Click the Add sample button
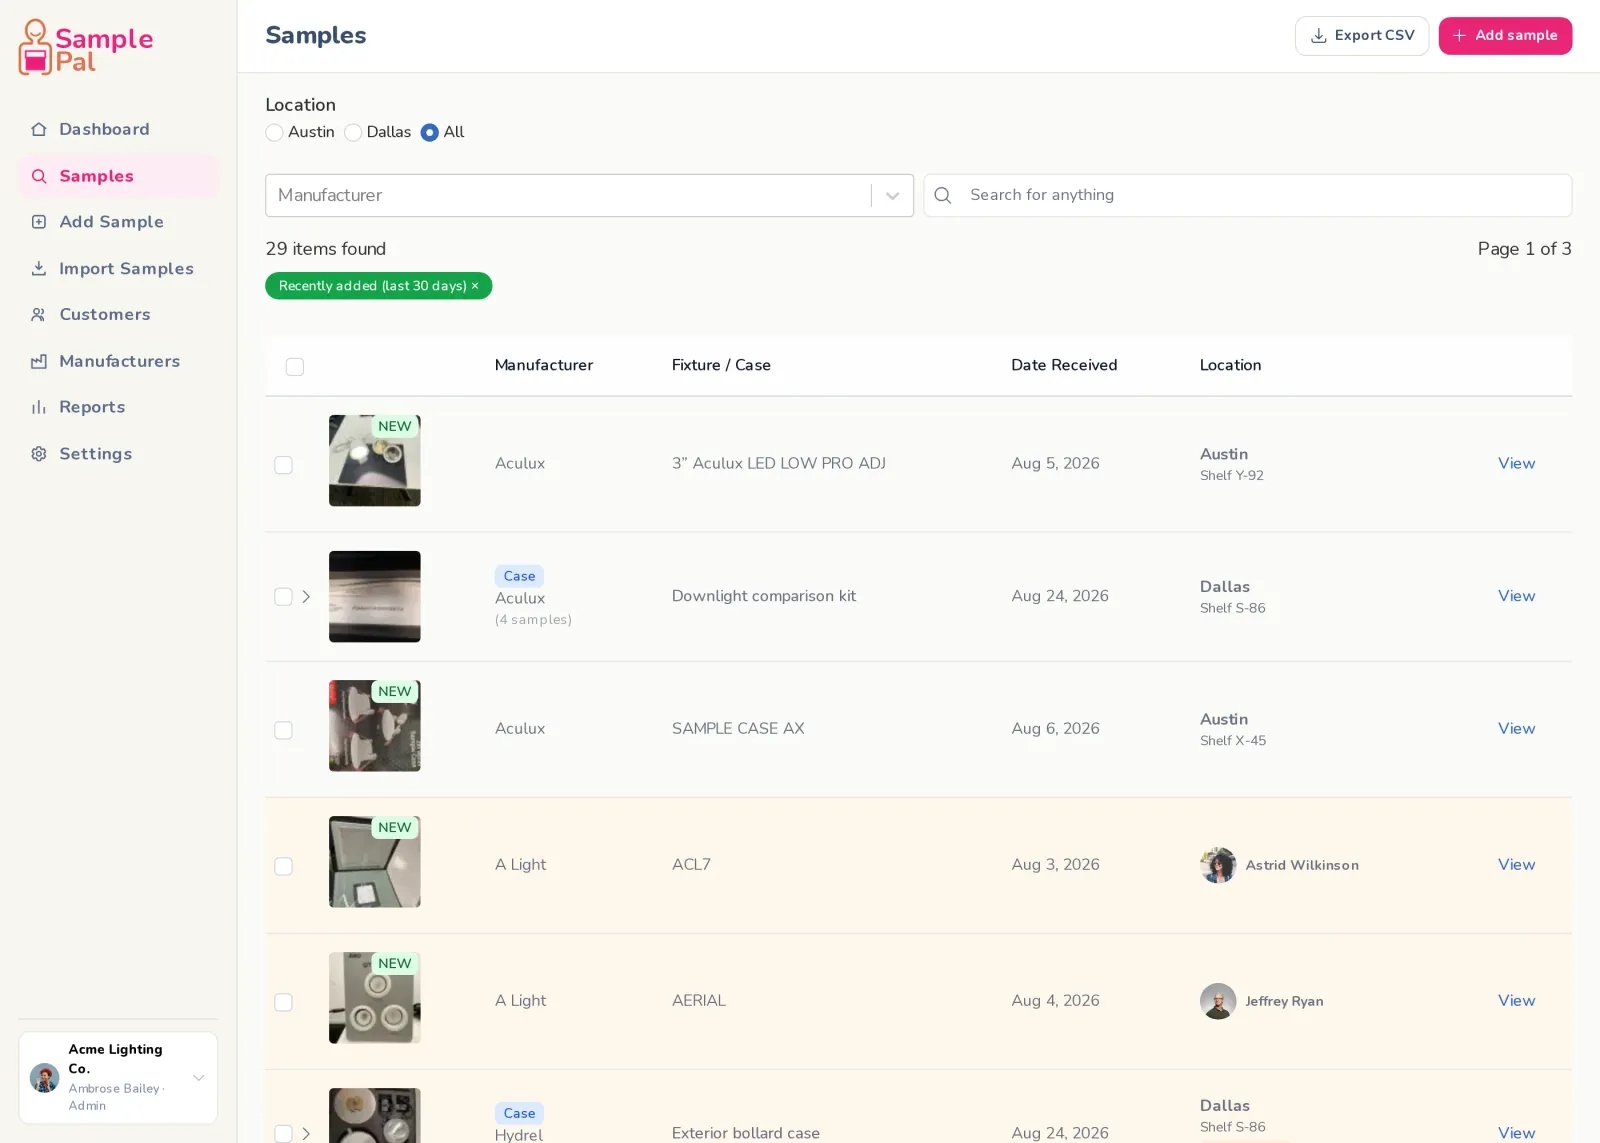The height and width of the screenshot is (1143, 1600). (x=1505, y=36)
